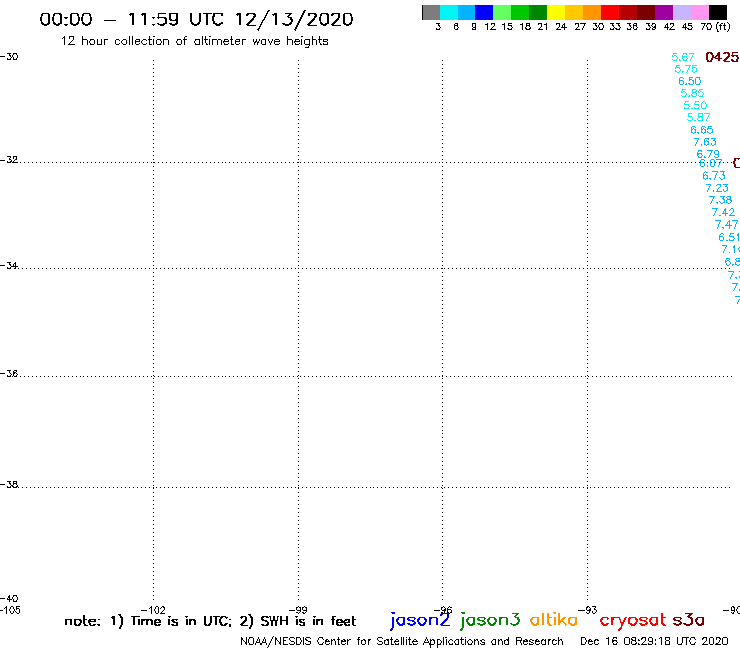Click the red 'cryosat' satellite label

point(633,620)
